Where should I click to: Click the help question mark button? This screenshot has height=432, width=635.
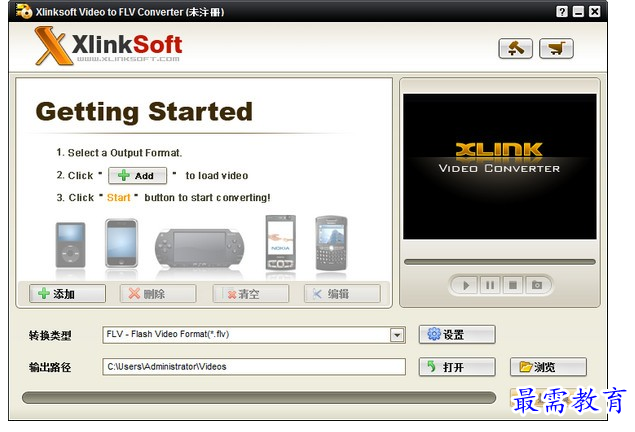pos(562,12)
